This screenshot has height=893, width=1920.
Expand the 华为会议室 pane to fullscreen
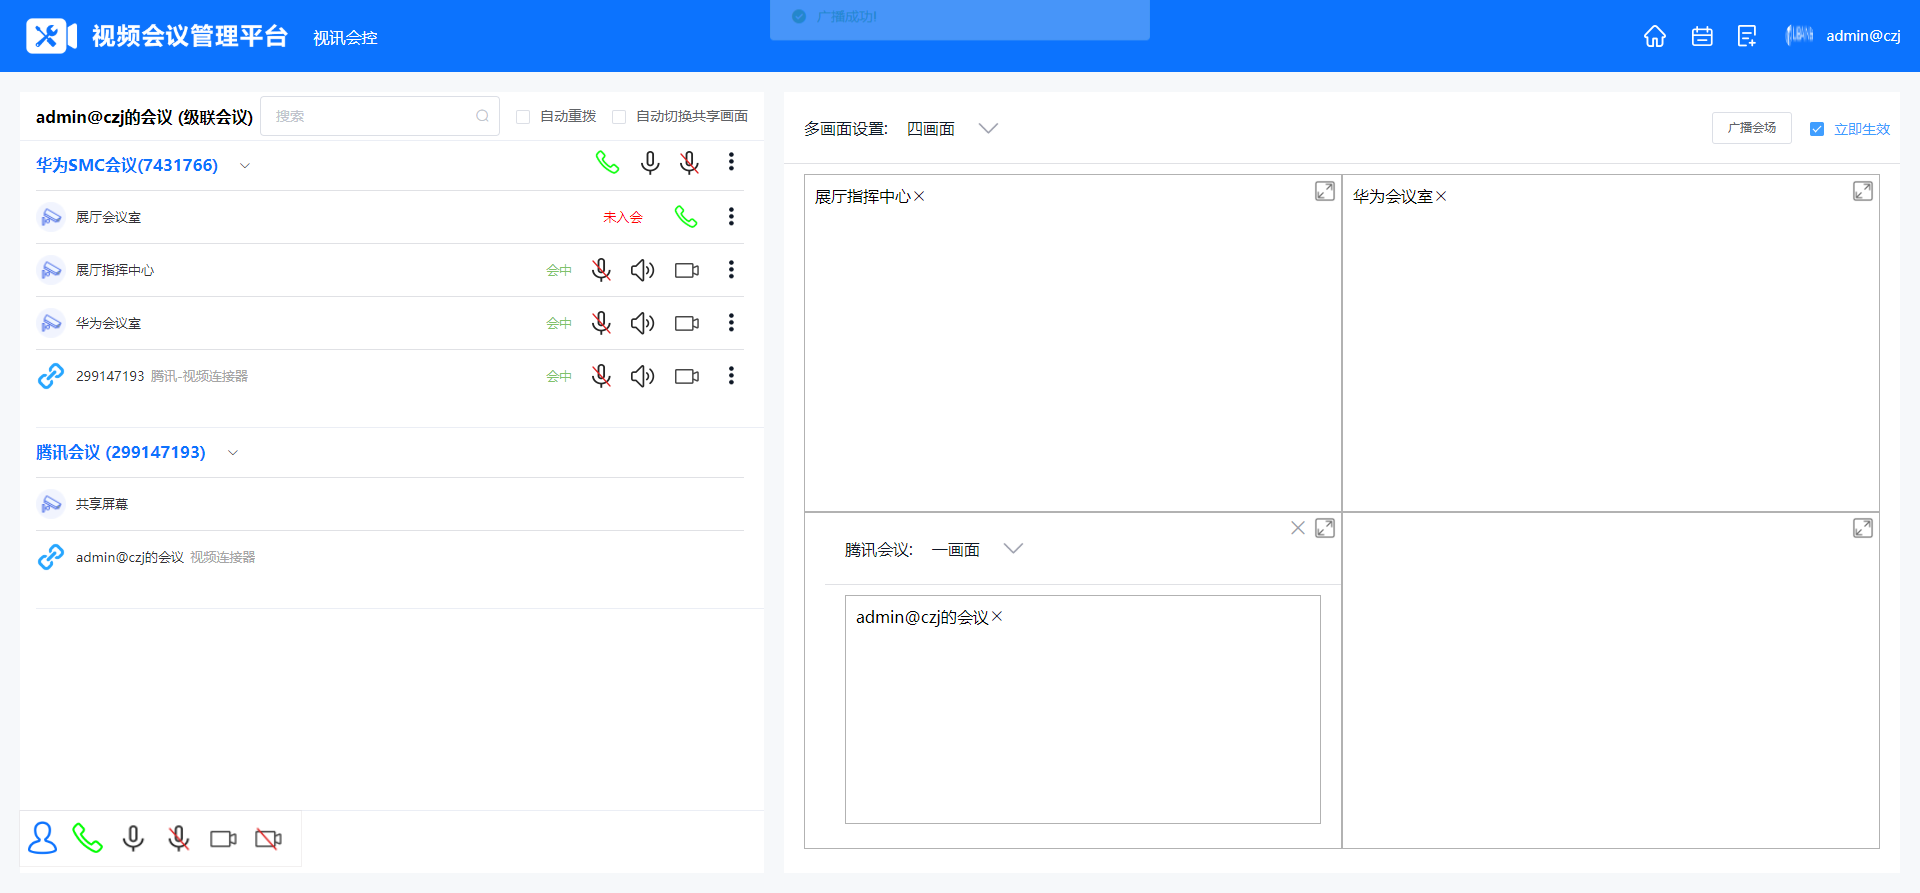1863,191
